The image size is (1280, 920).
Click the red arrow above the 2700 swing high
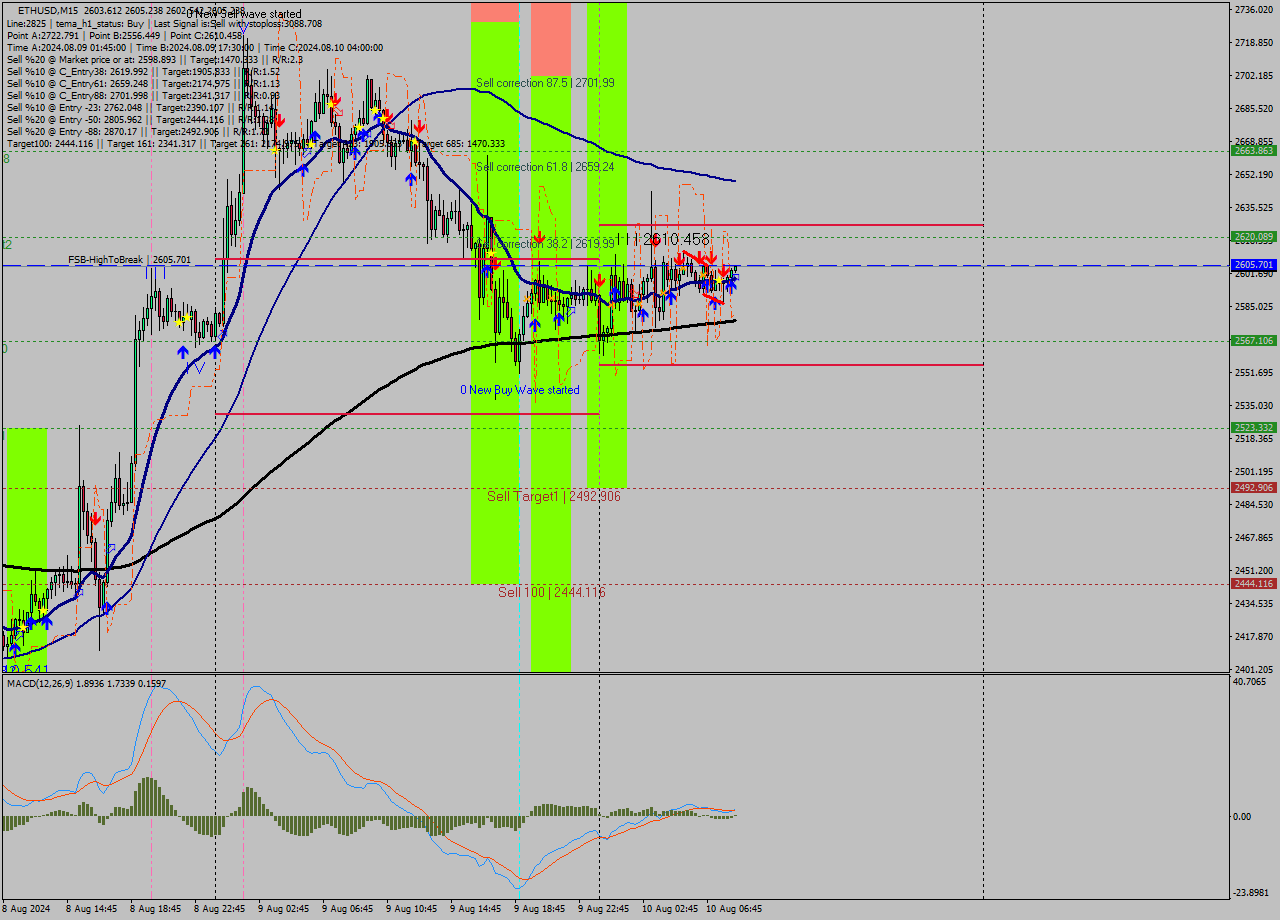tap(419, 125)
